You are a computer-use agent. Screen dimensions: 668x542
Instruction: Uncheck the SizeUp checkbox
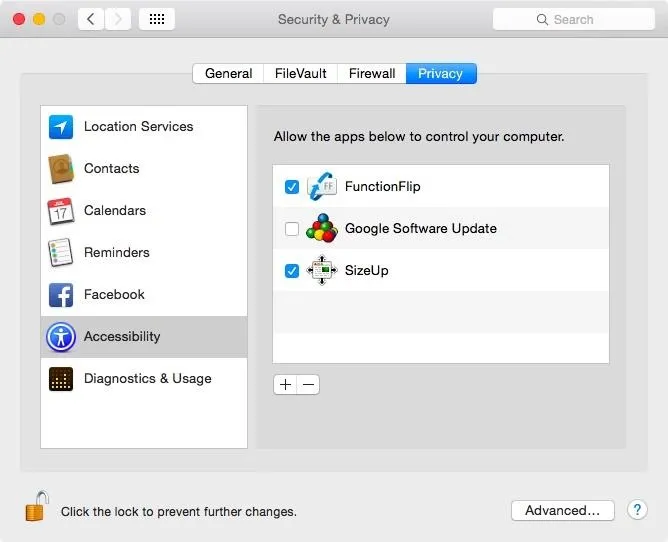click(x=292, y=271)
